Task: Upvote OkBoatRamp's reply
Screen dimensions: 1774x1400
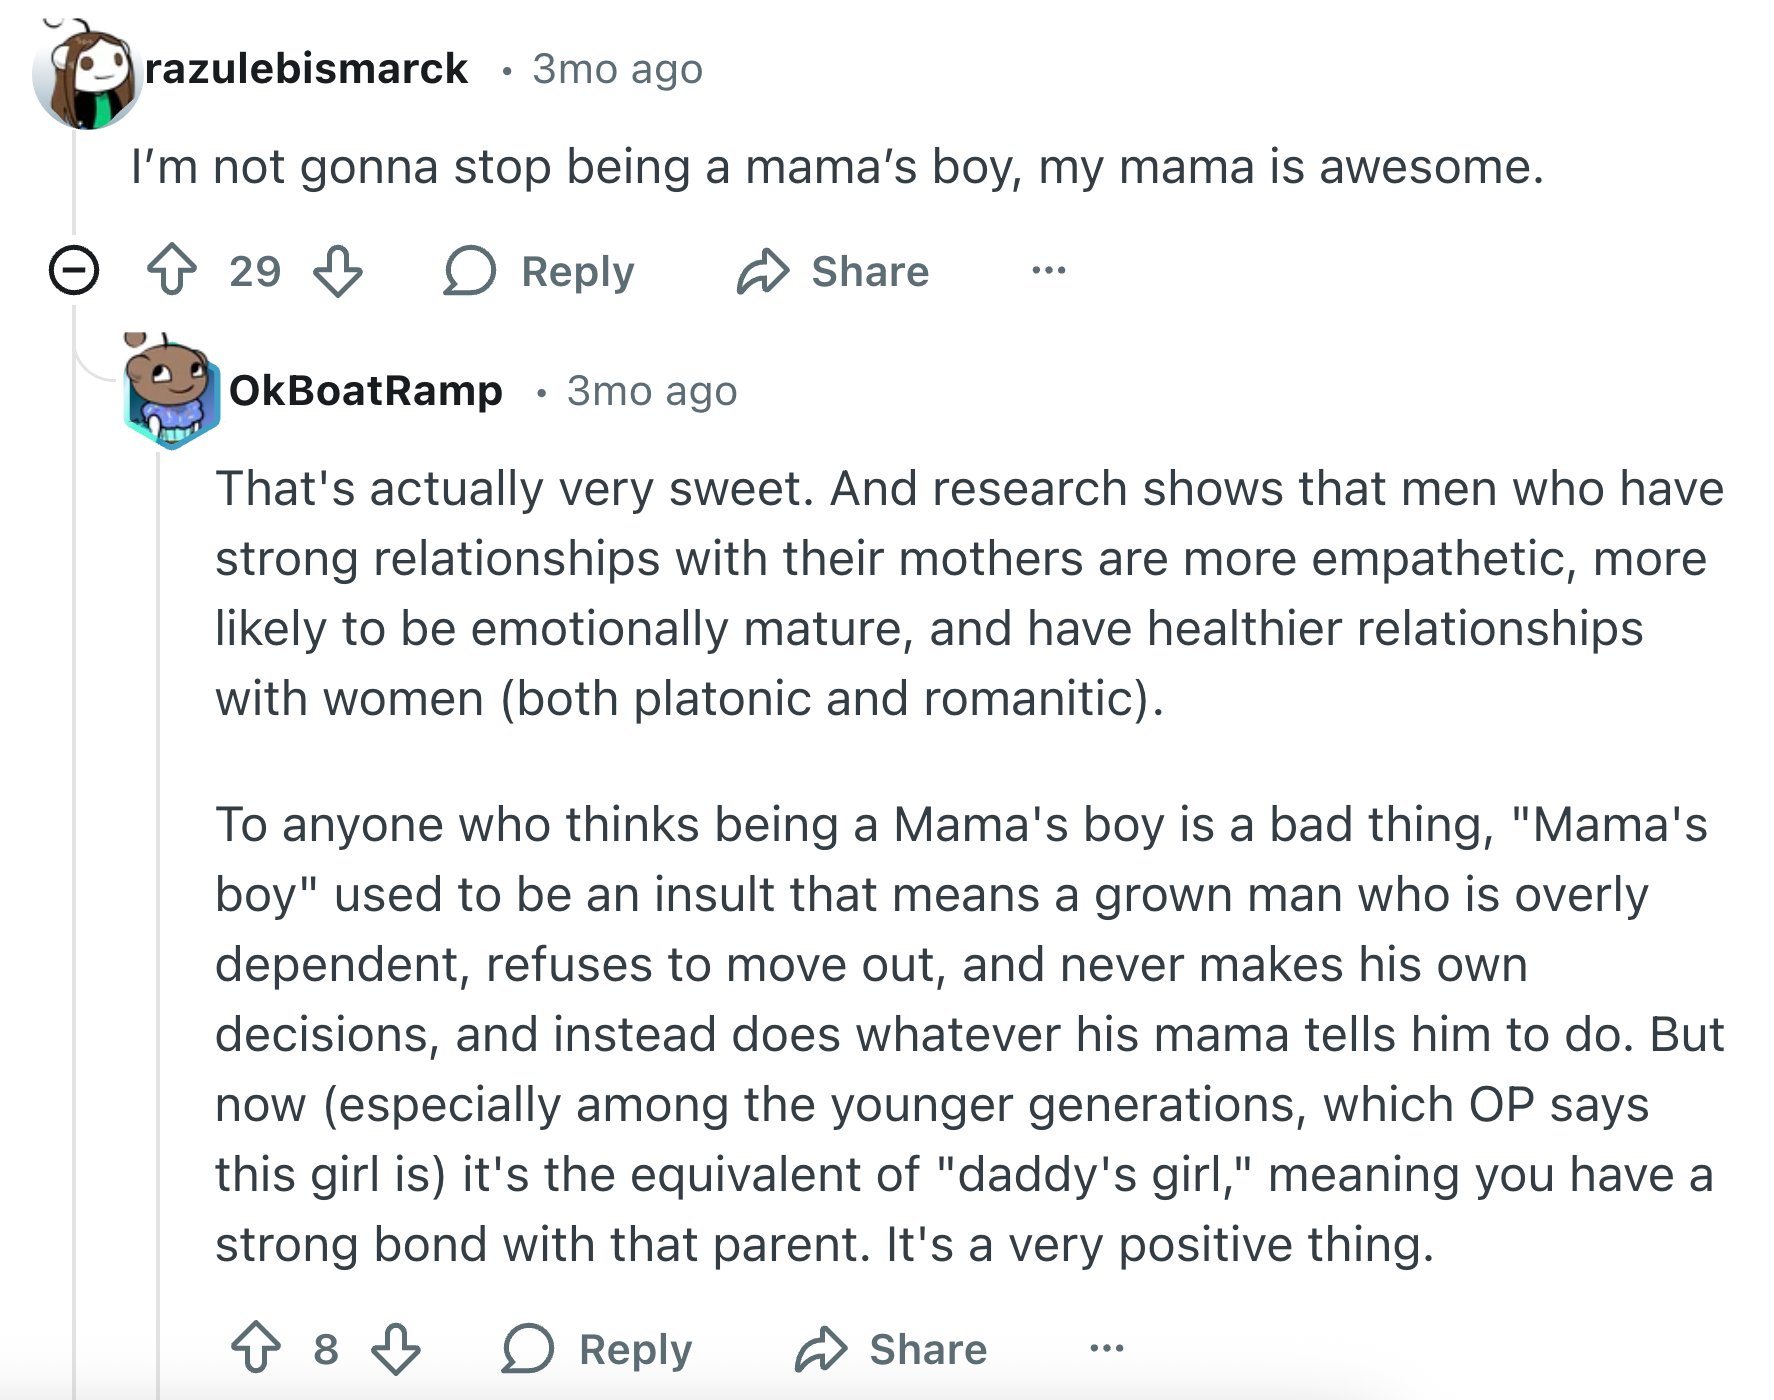Action: (x=256, y=1349)
